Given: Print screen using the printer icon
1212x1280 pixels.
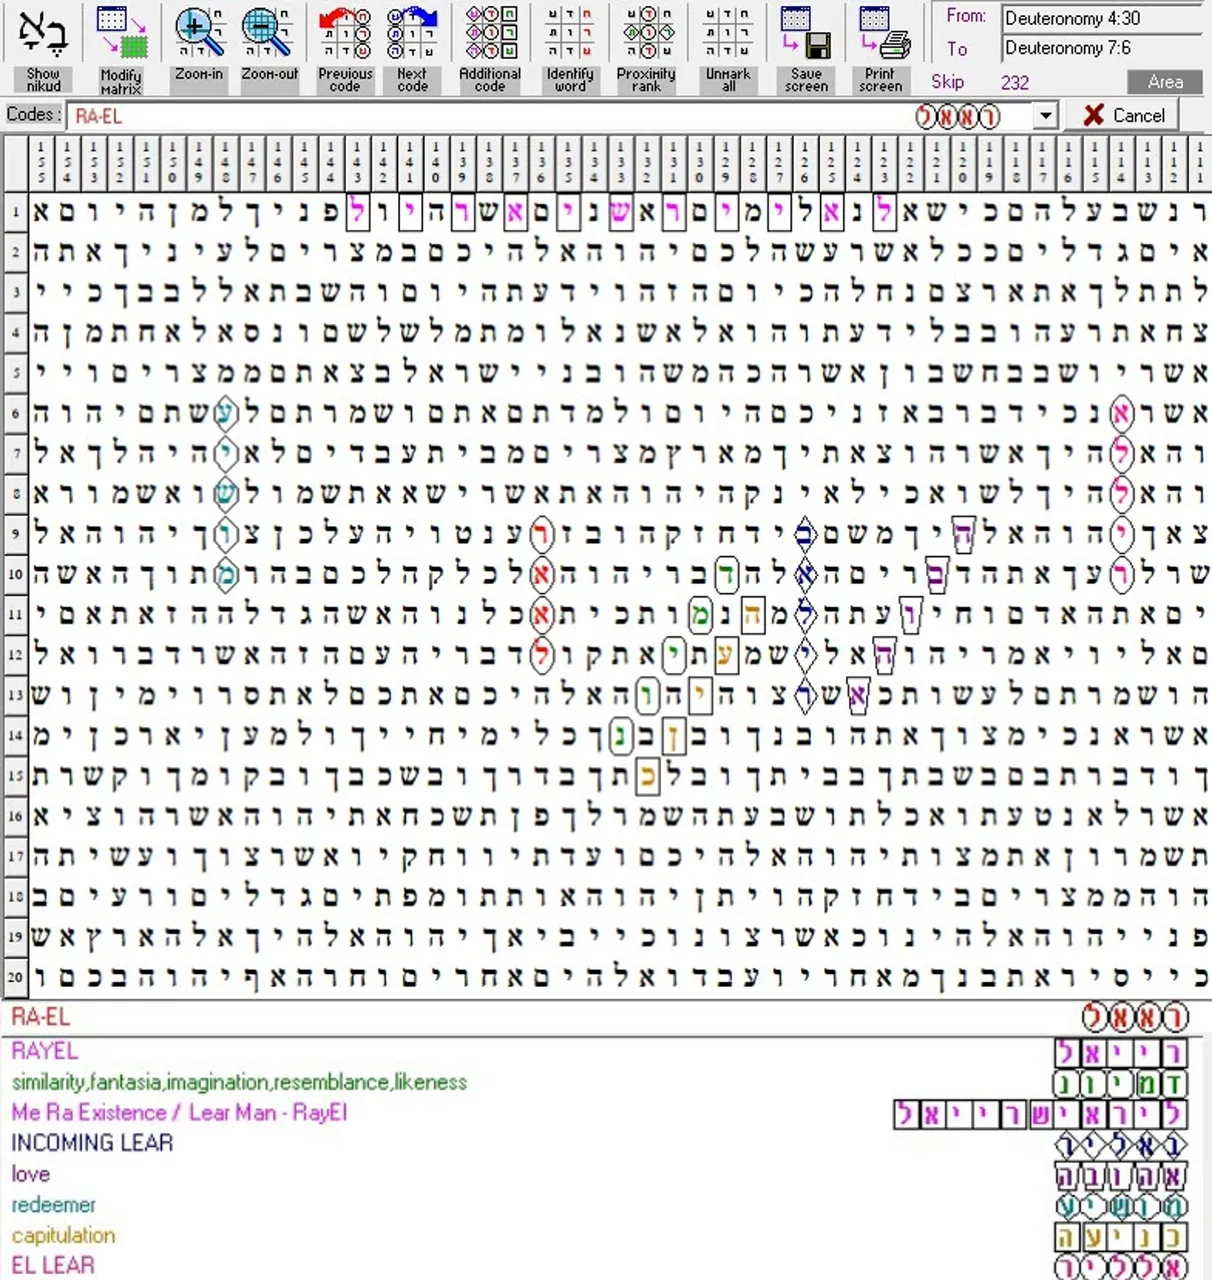Looking at the screenshot, I should pyautogui.click(x=881, y=48).
